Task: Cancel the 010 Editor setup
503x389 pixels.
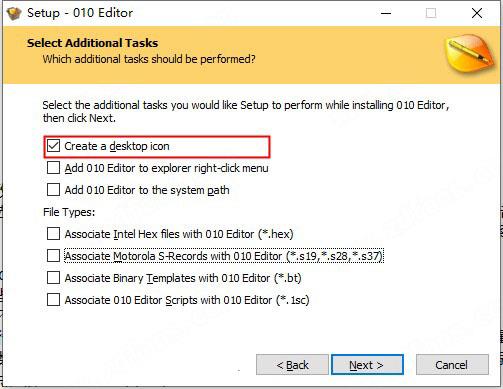Action: click(452, 365)
